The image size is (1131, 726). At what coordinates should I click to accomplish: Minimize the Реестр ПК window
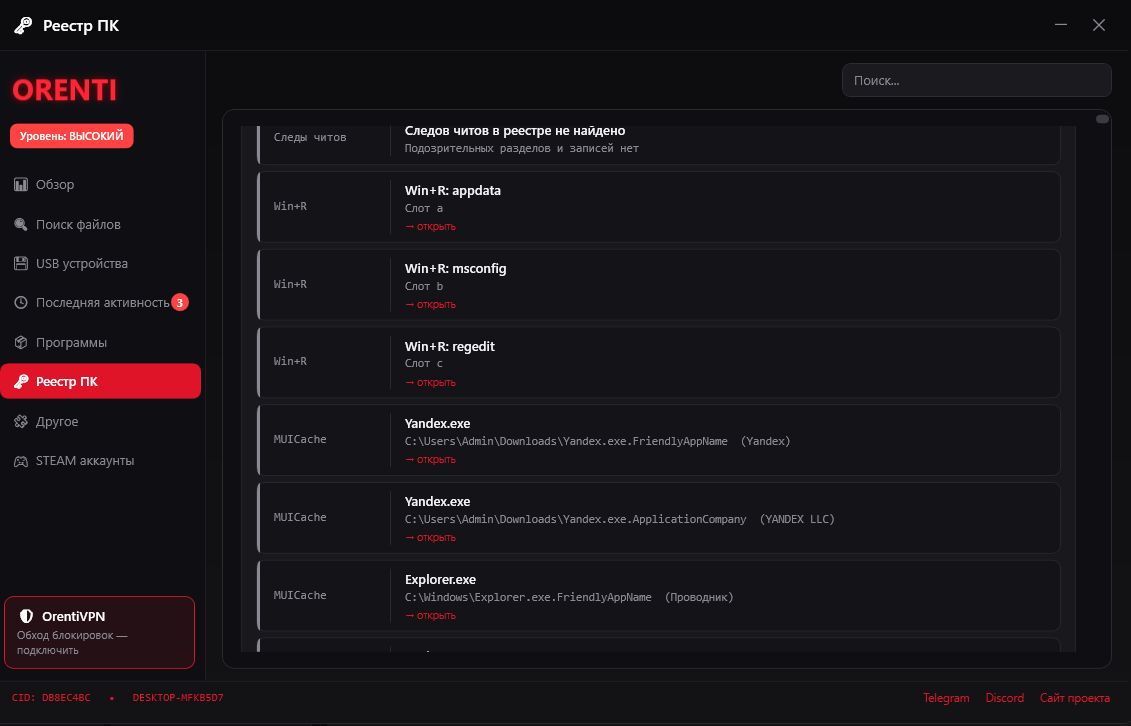[1060, 25]
